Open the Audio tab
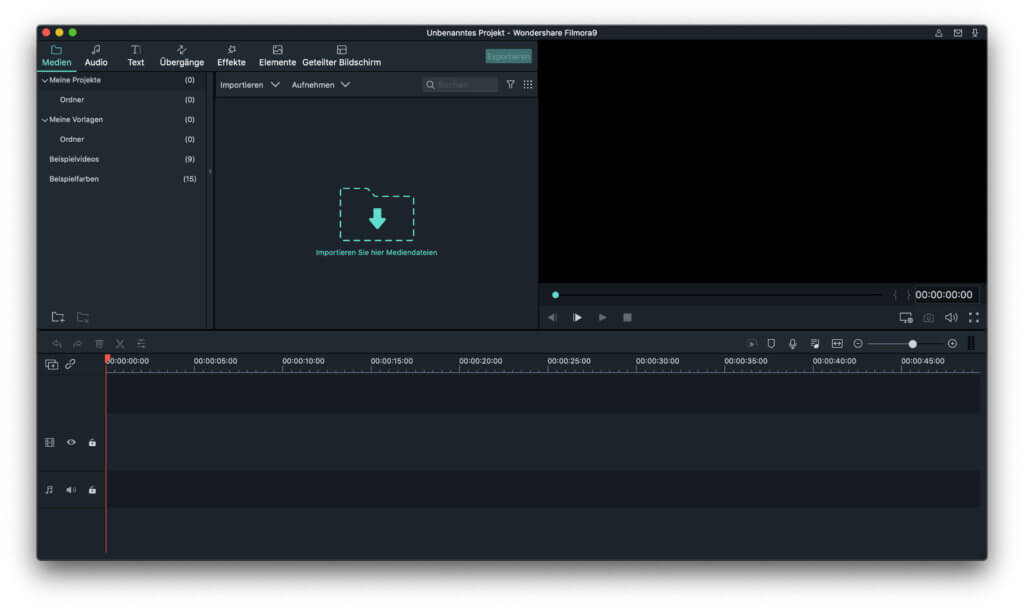1024x609 pixels. pyautogui.click(x=96, y=56)
